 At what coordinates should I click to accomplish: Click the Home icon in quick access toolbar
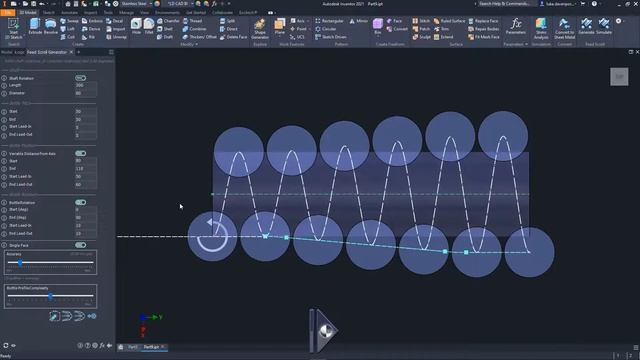tap(68, 4)
